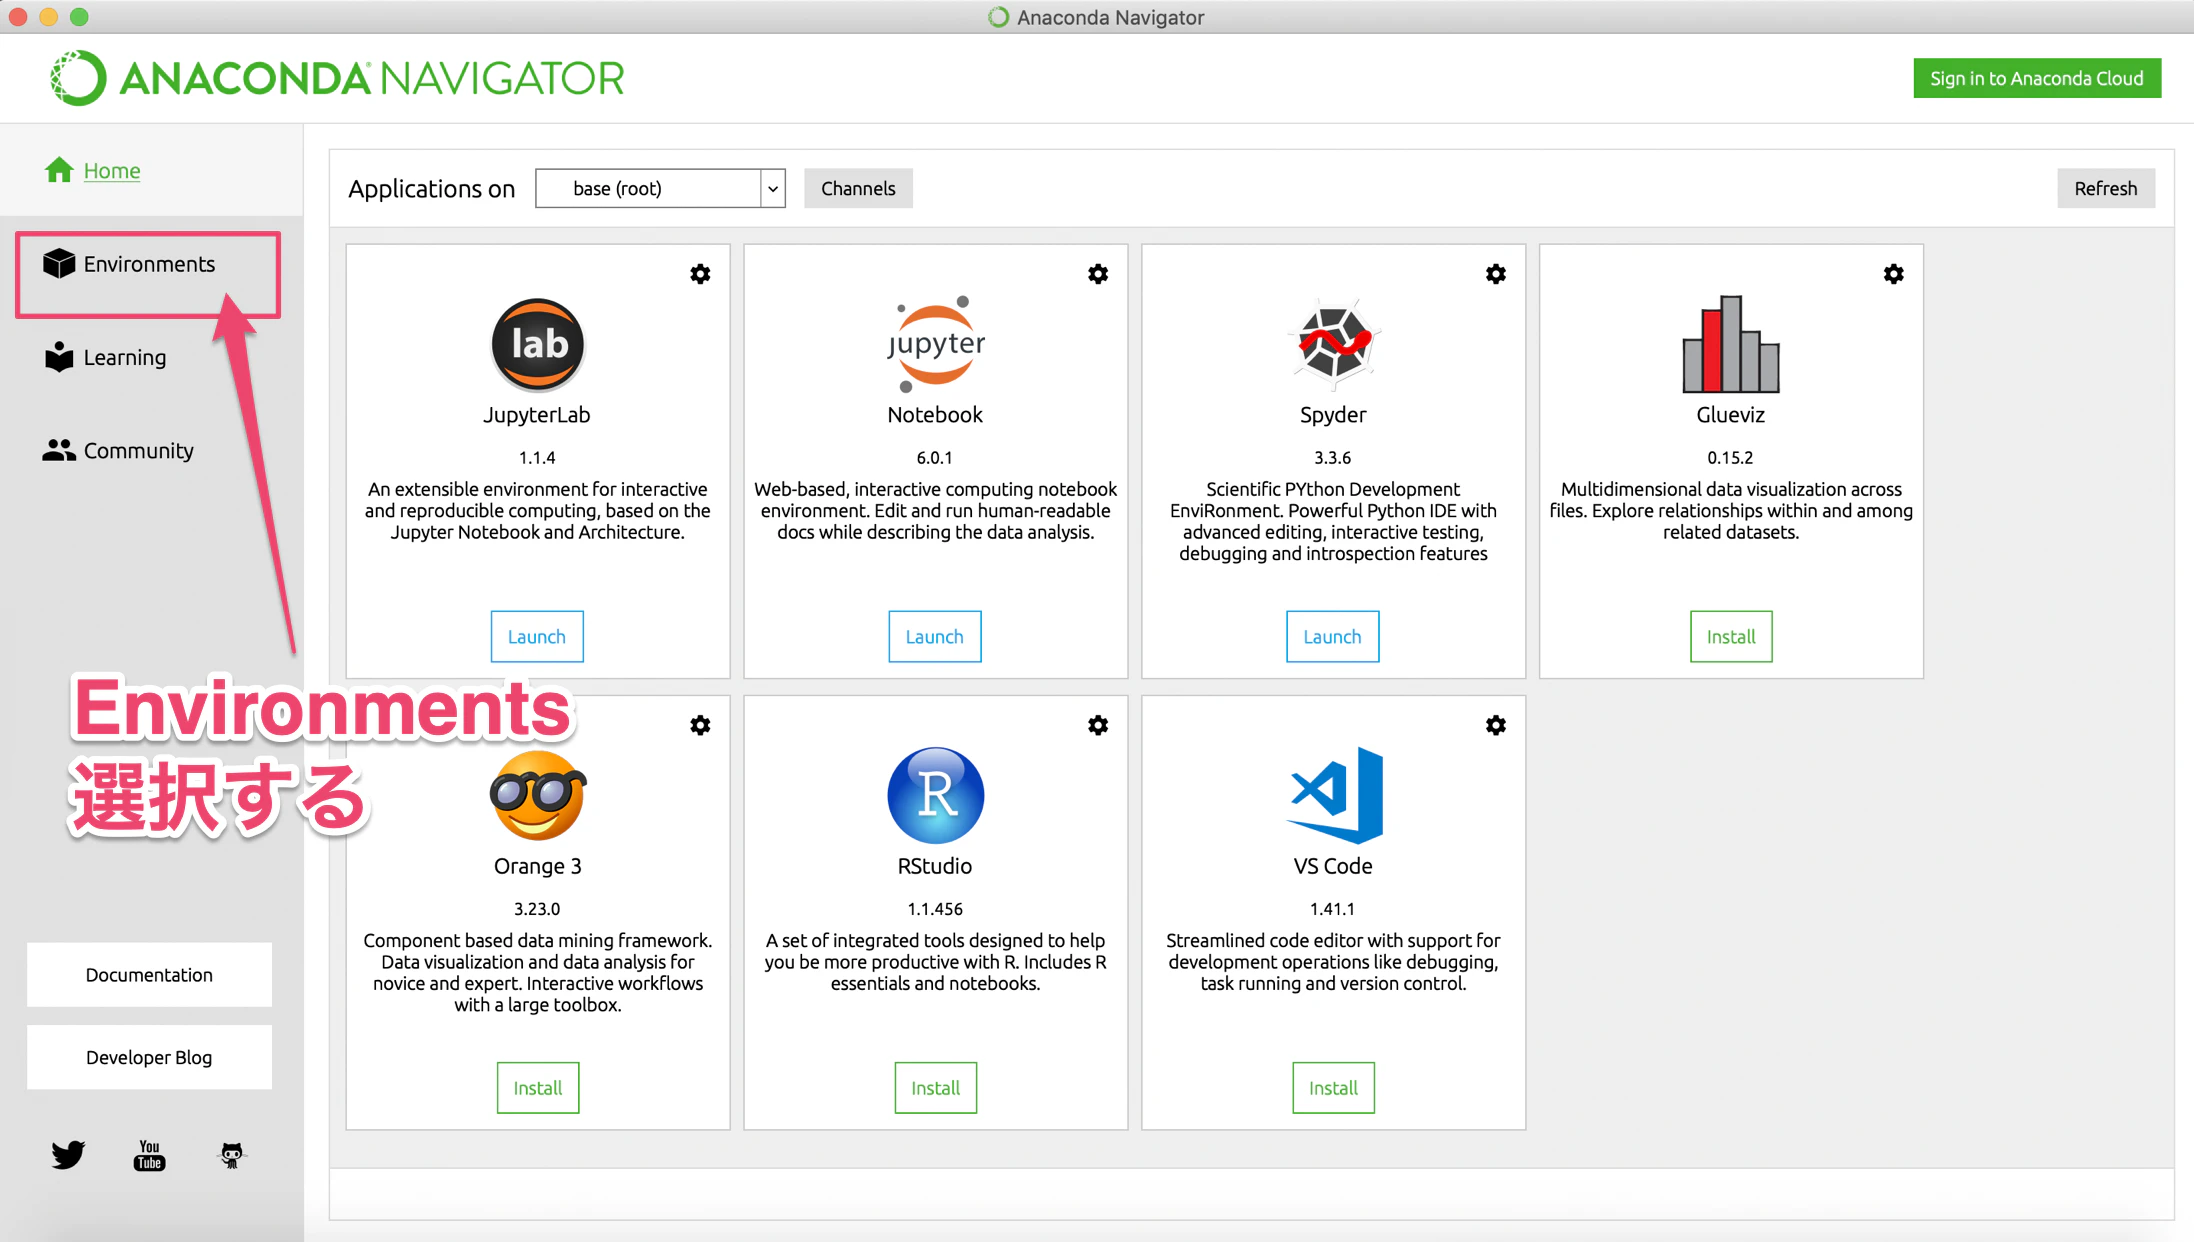Click the Glueviz version 0.15.2 text
The width and height of the screenshot is (2194, 1242).
tap(1730, 458)
